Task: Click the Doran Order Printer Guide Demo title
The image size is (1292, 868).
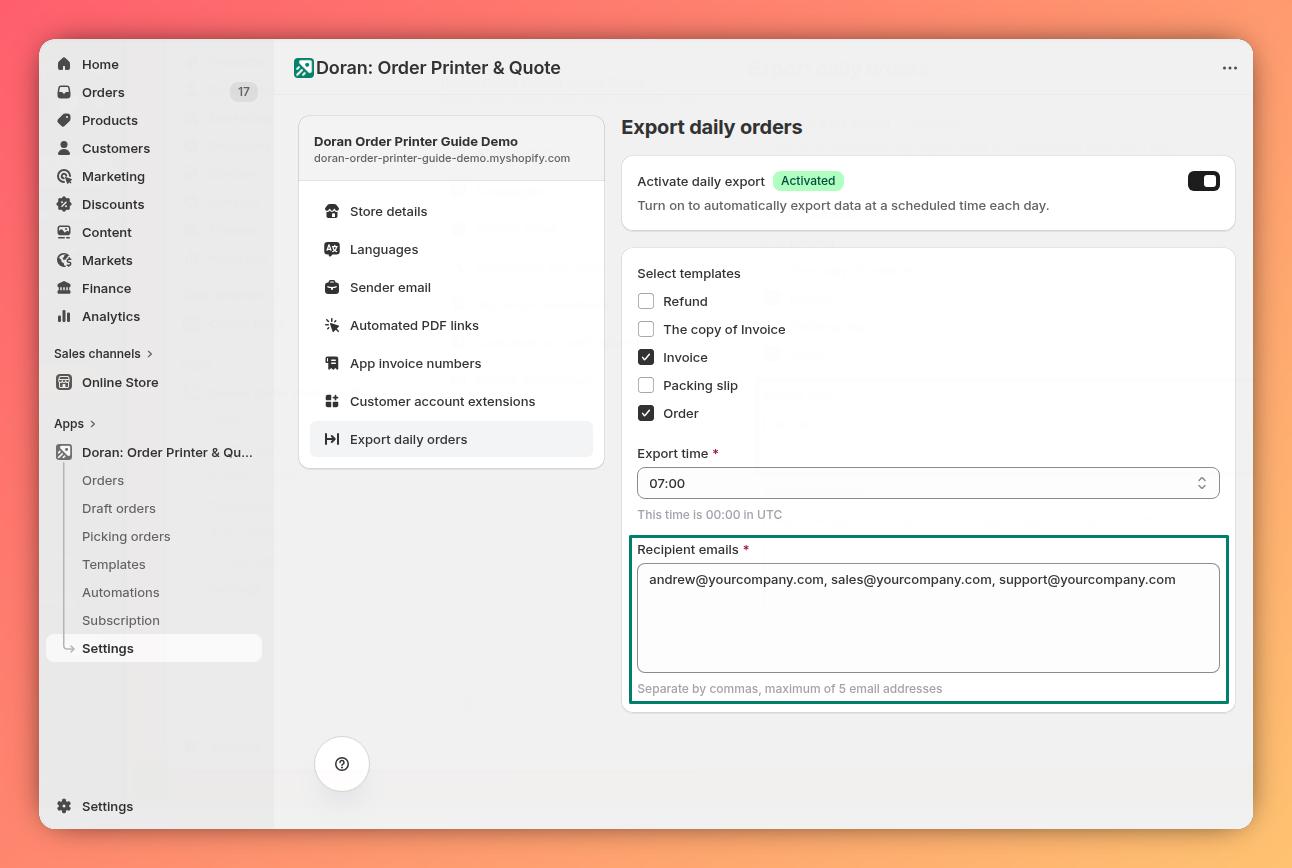Action: click(416, 141)
